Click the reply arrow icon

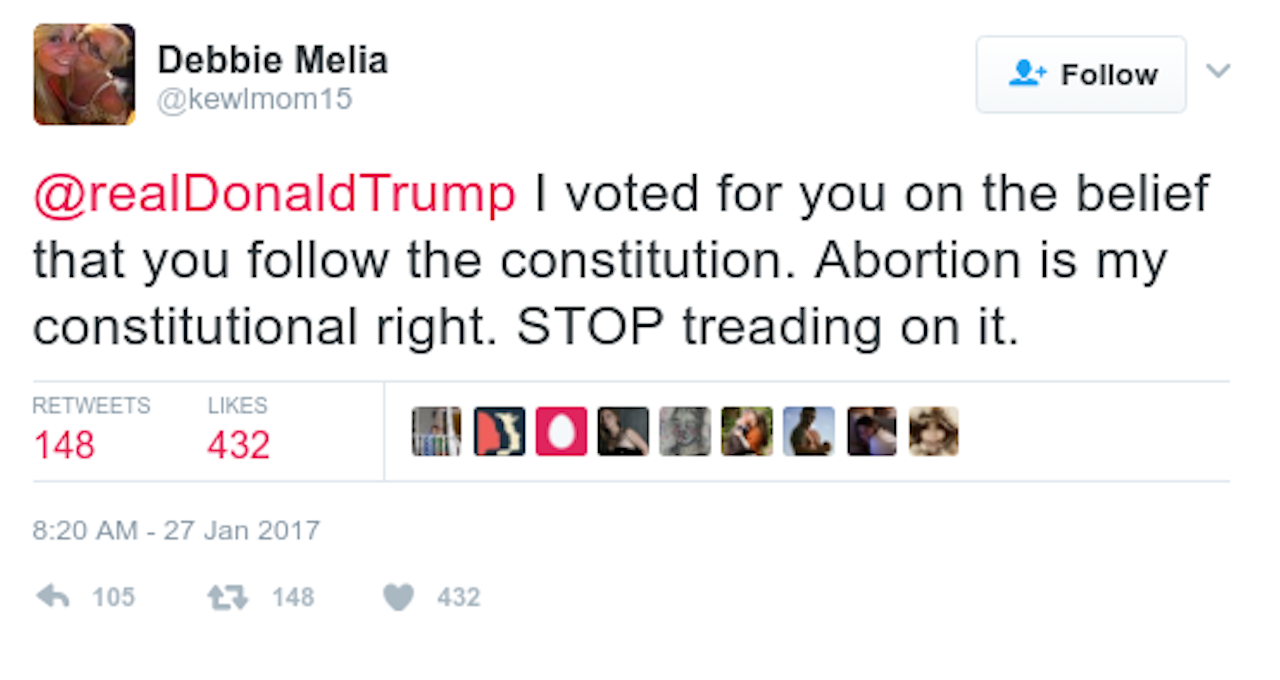pos(52,597)
